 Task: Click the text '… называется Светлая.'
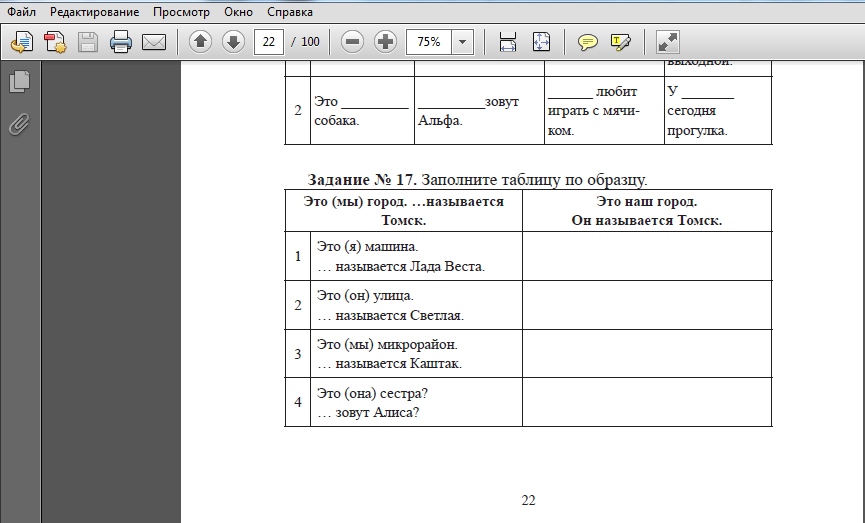(390, 316)
